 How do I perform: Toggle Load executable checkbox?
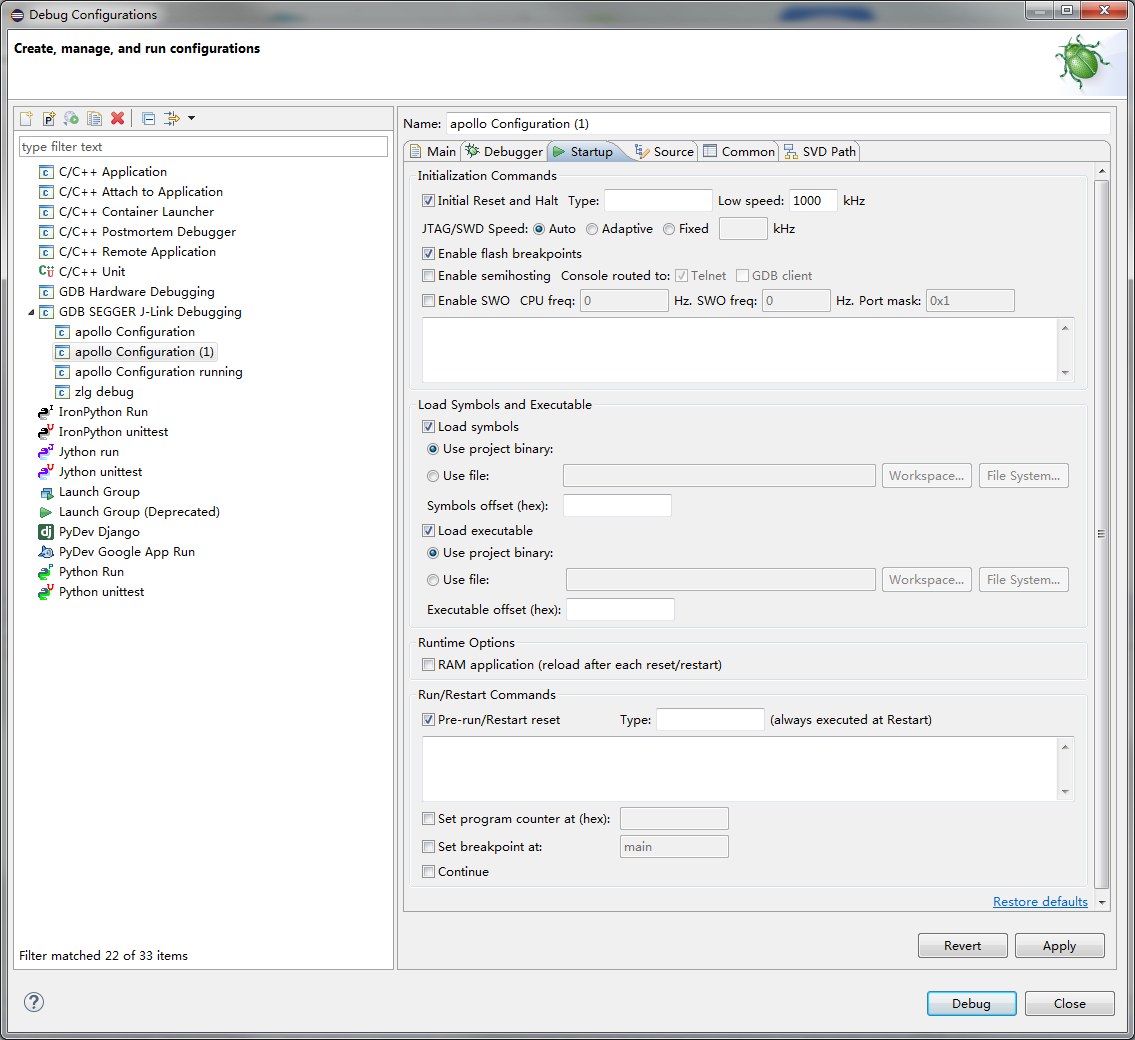(429, 531)
